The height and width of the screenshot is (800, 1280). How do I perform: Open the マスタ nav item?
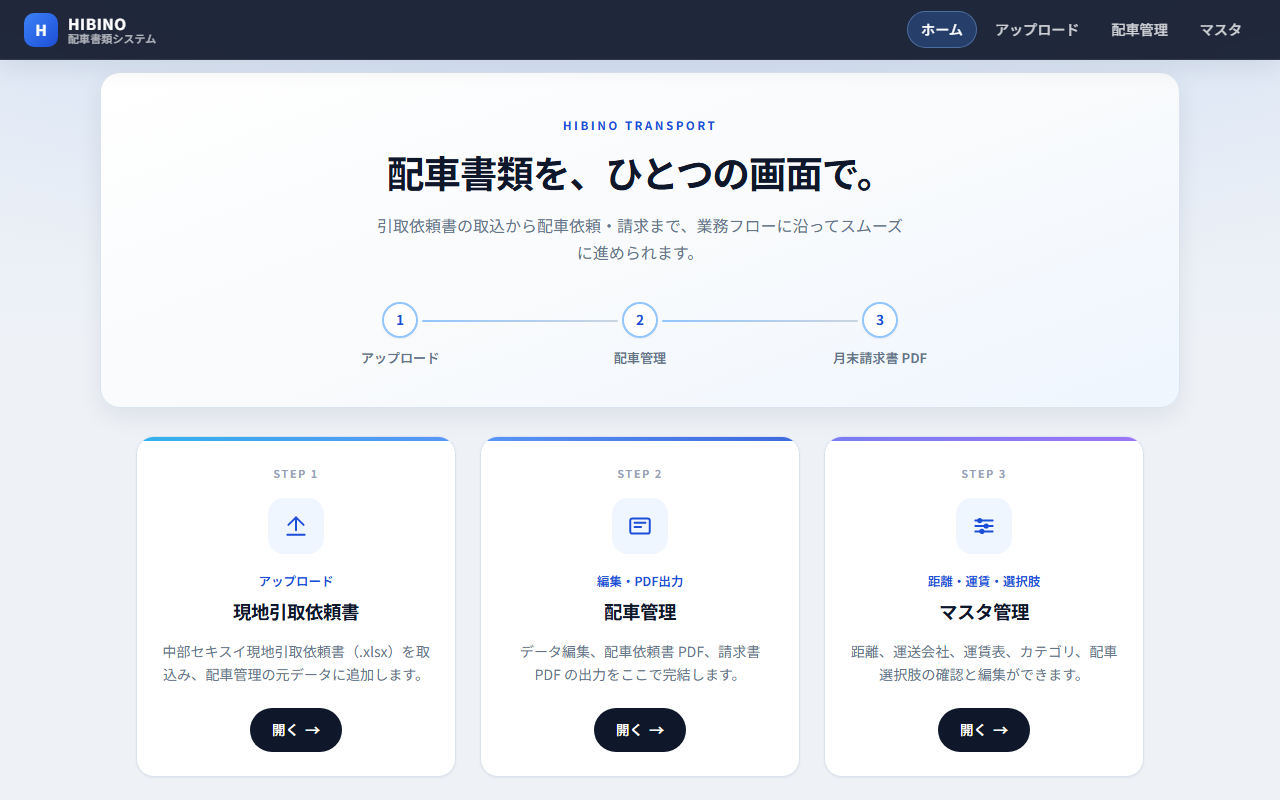tap(1221, 30)
